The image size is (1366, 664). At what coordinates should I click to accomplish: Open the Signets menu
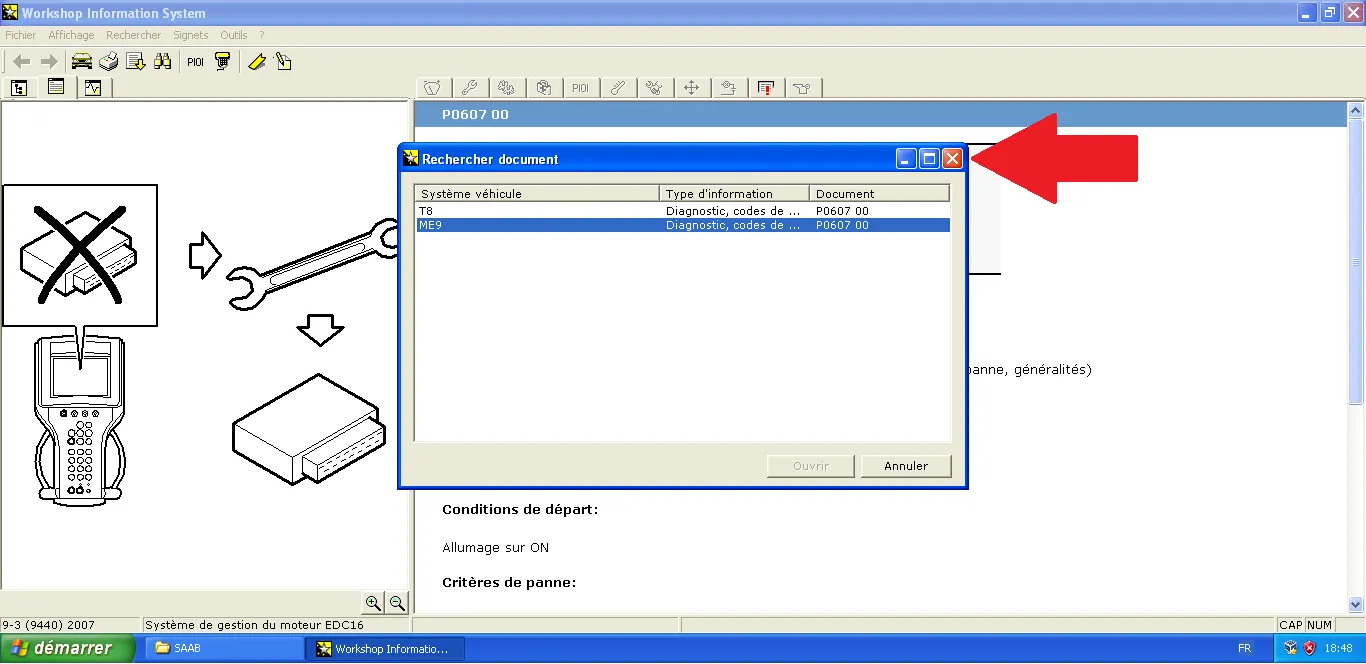tap(191, 35)
